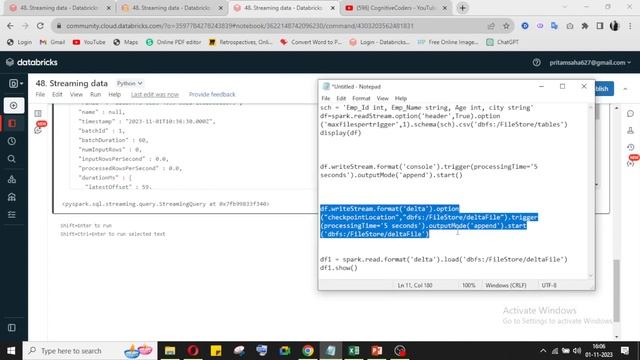Open PowerPoint from the Windows taskbar

pyautogui.click(x=377, y=351)
